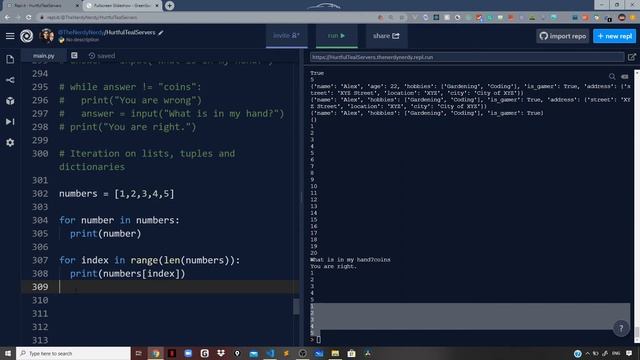Open the round help question-mark button
The height and width of the screenshot is (360, 640).
tap(621, 328)
